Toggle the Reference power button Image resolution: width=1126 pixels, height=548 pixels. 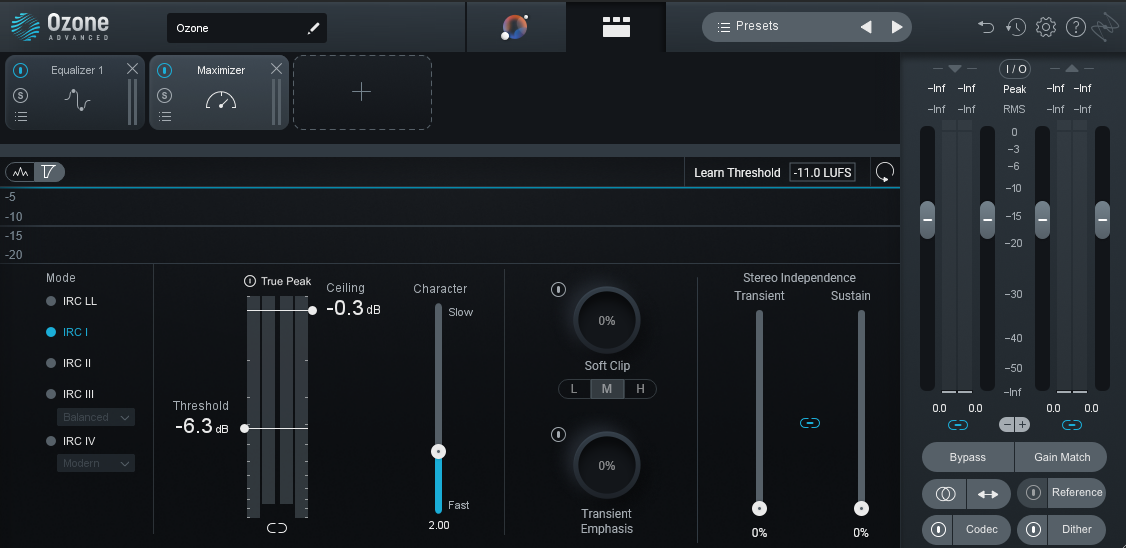[1033, 493]
